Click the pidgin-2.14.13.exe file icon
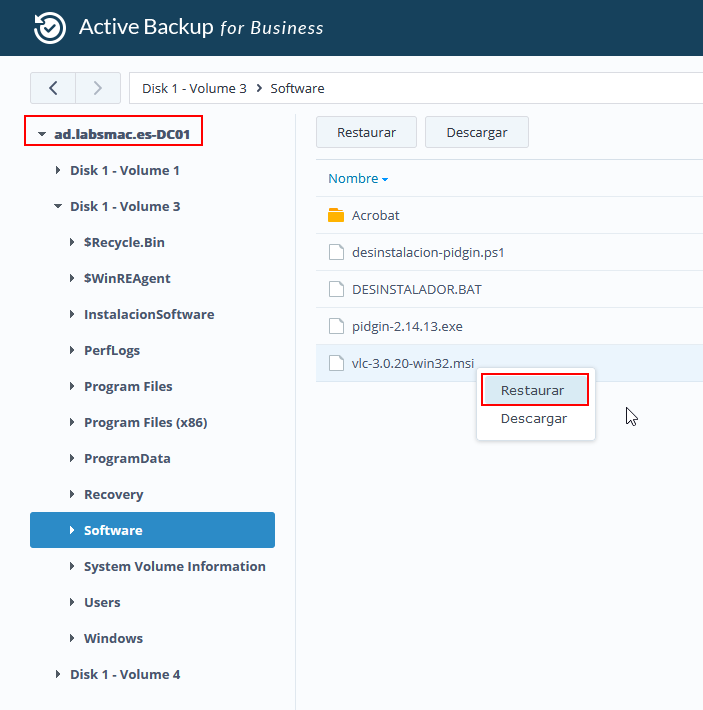703x710 pixels. pyautogui.click(x=336, y=327)
